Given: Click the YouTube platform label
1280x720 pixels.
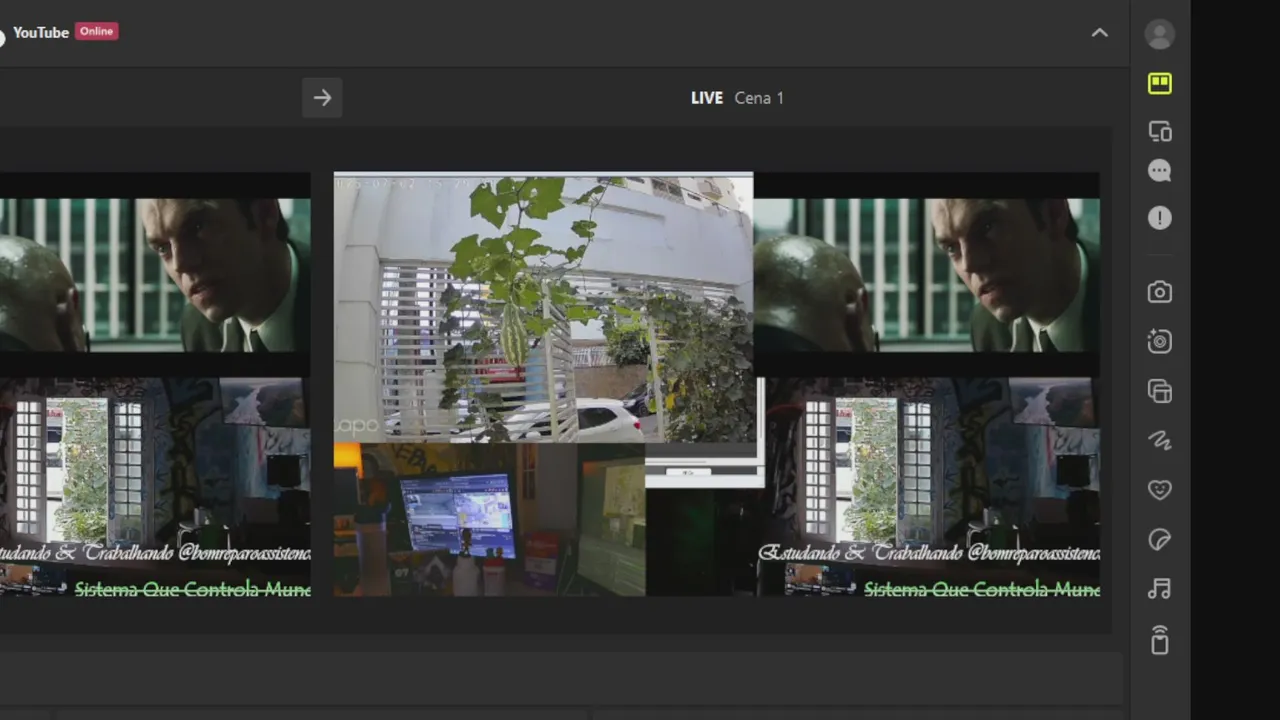Looking at the screenshot, I should [41, 32].
